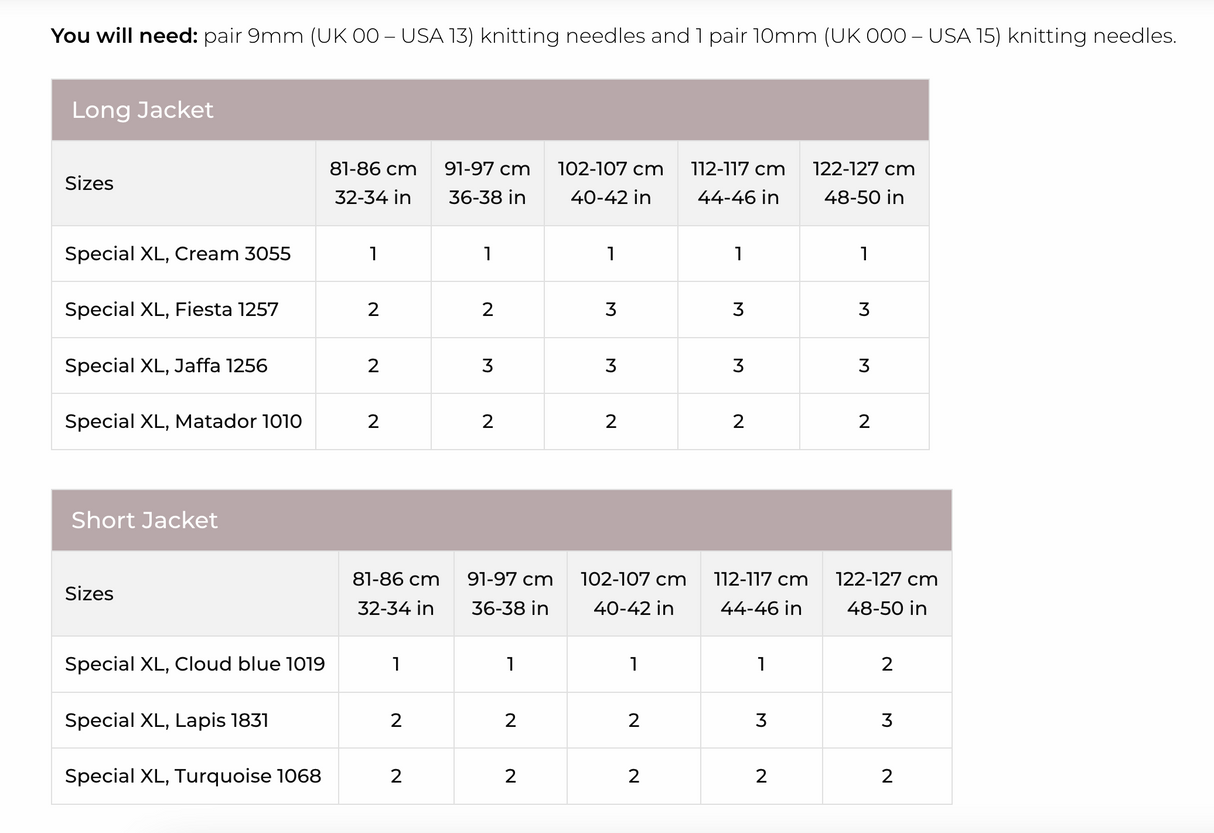Click Matador 1010 quantity for 81-86 cm
Viewport: 1214px width, 833px height.
[x=373, y=422]
